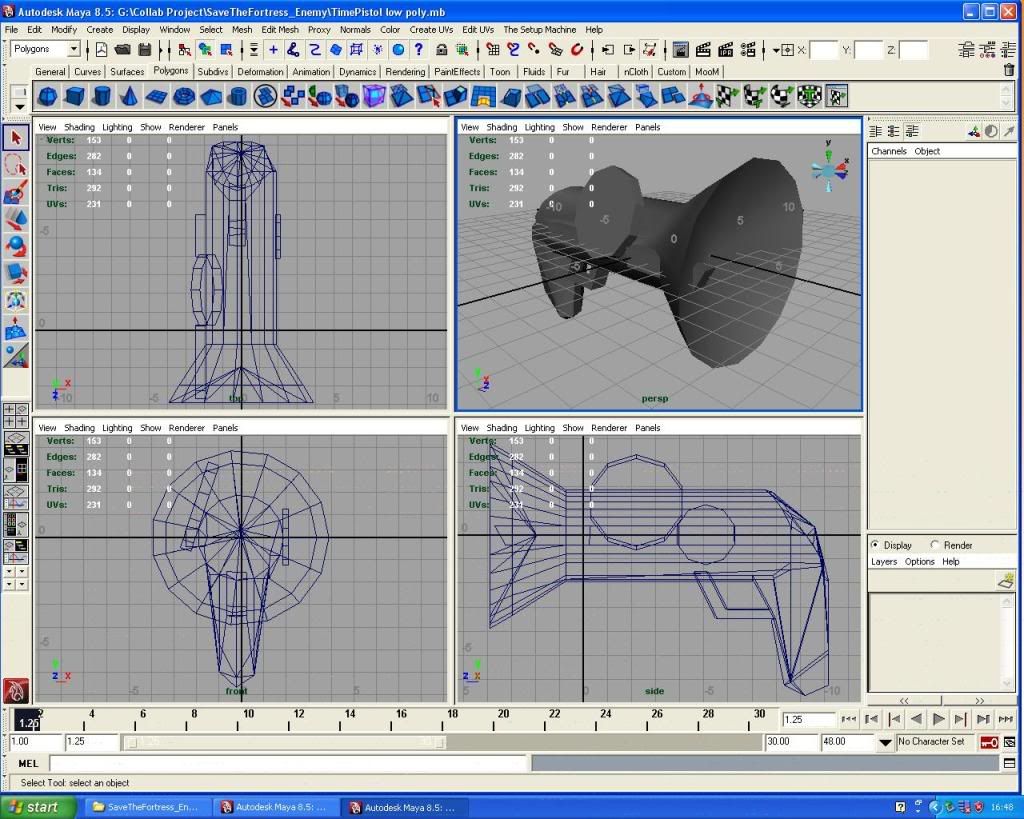Screen dimensions: 1024x819
Task: Activate the Lasso selection tool
Action: pos(16,165)
